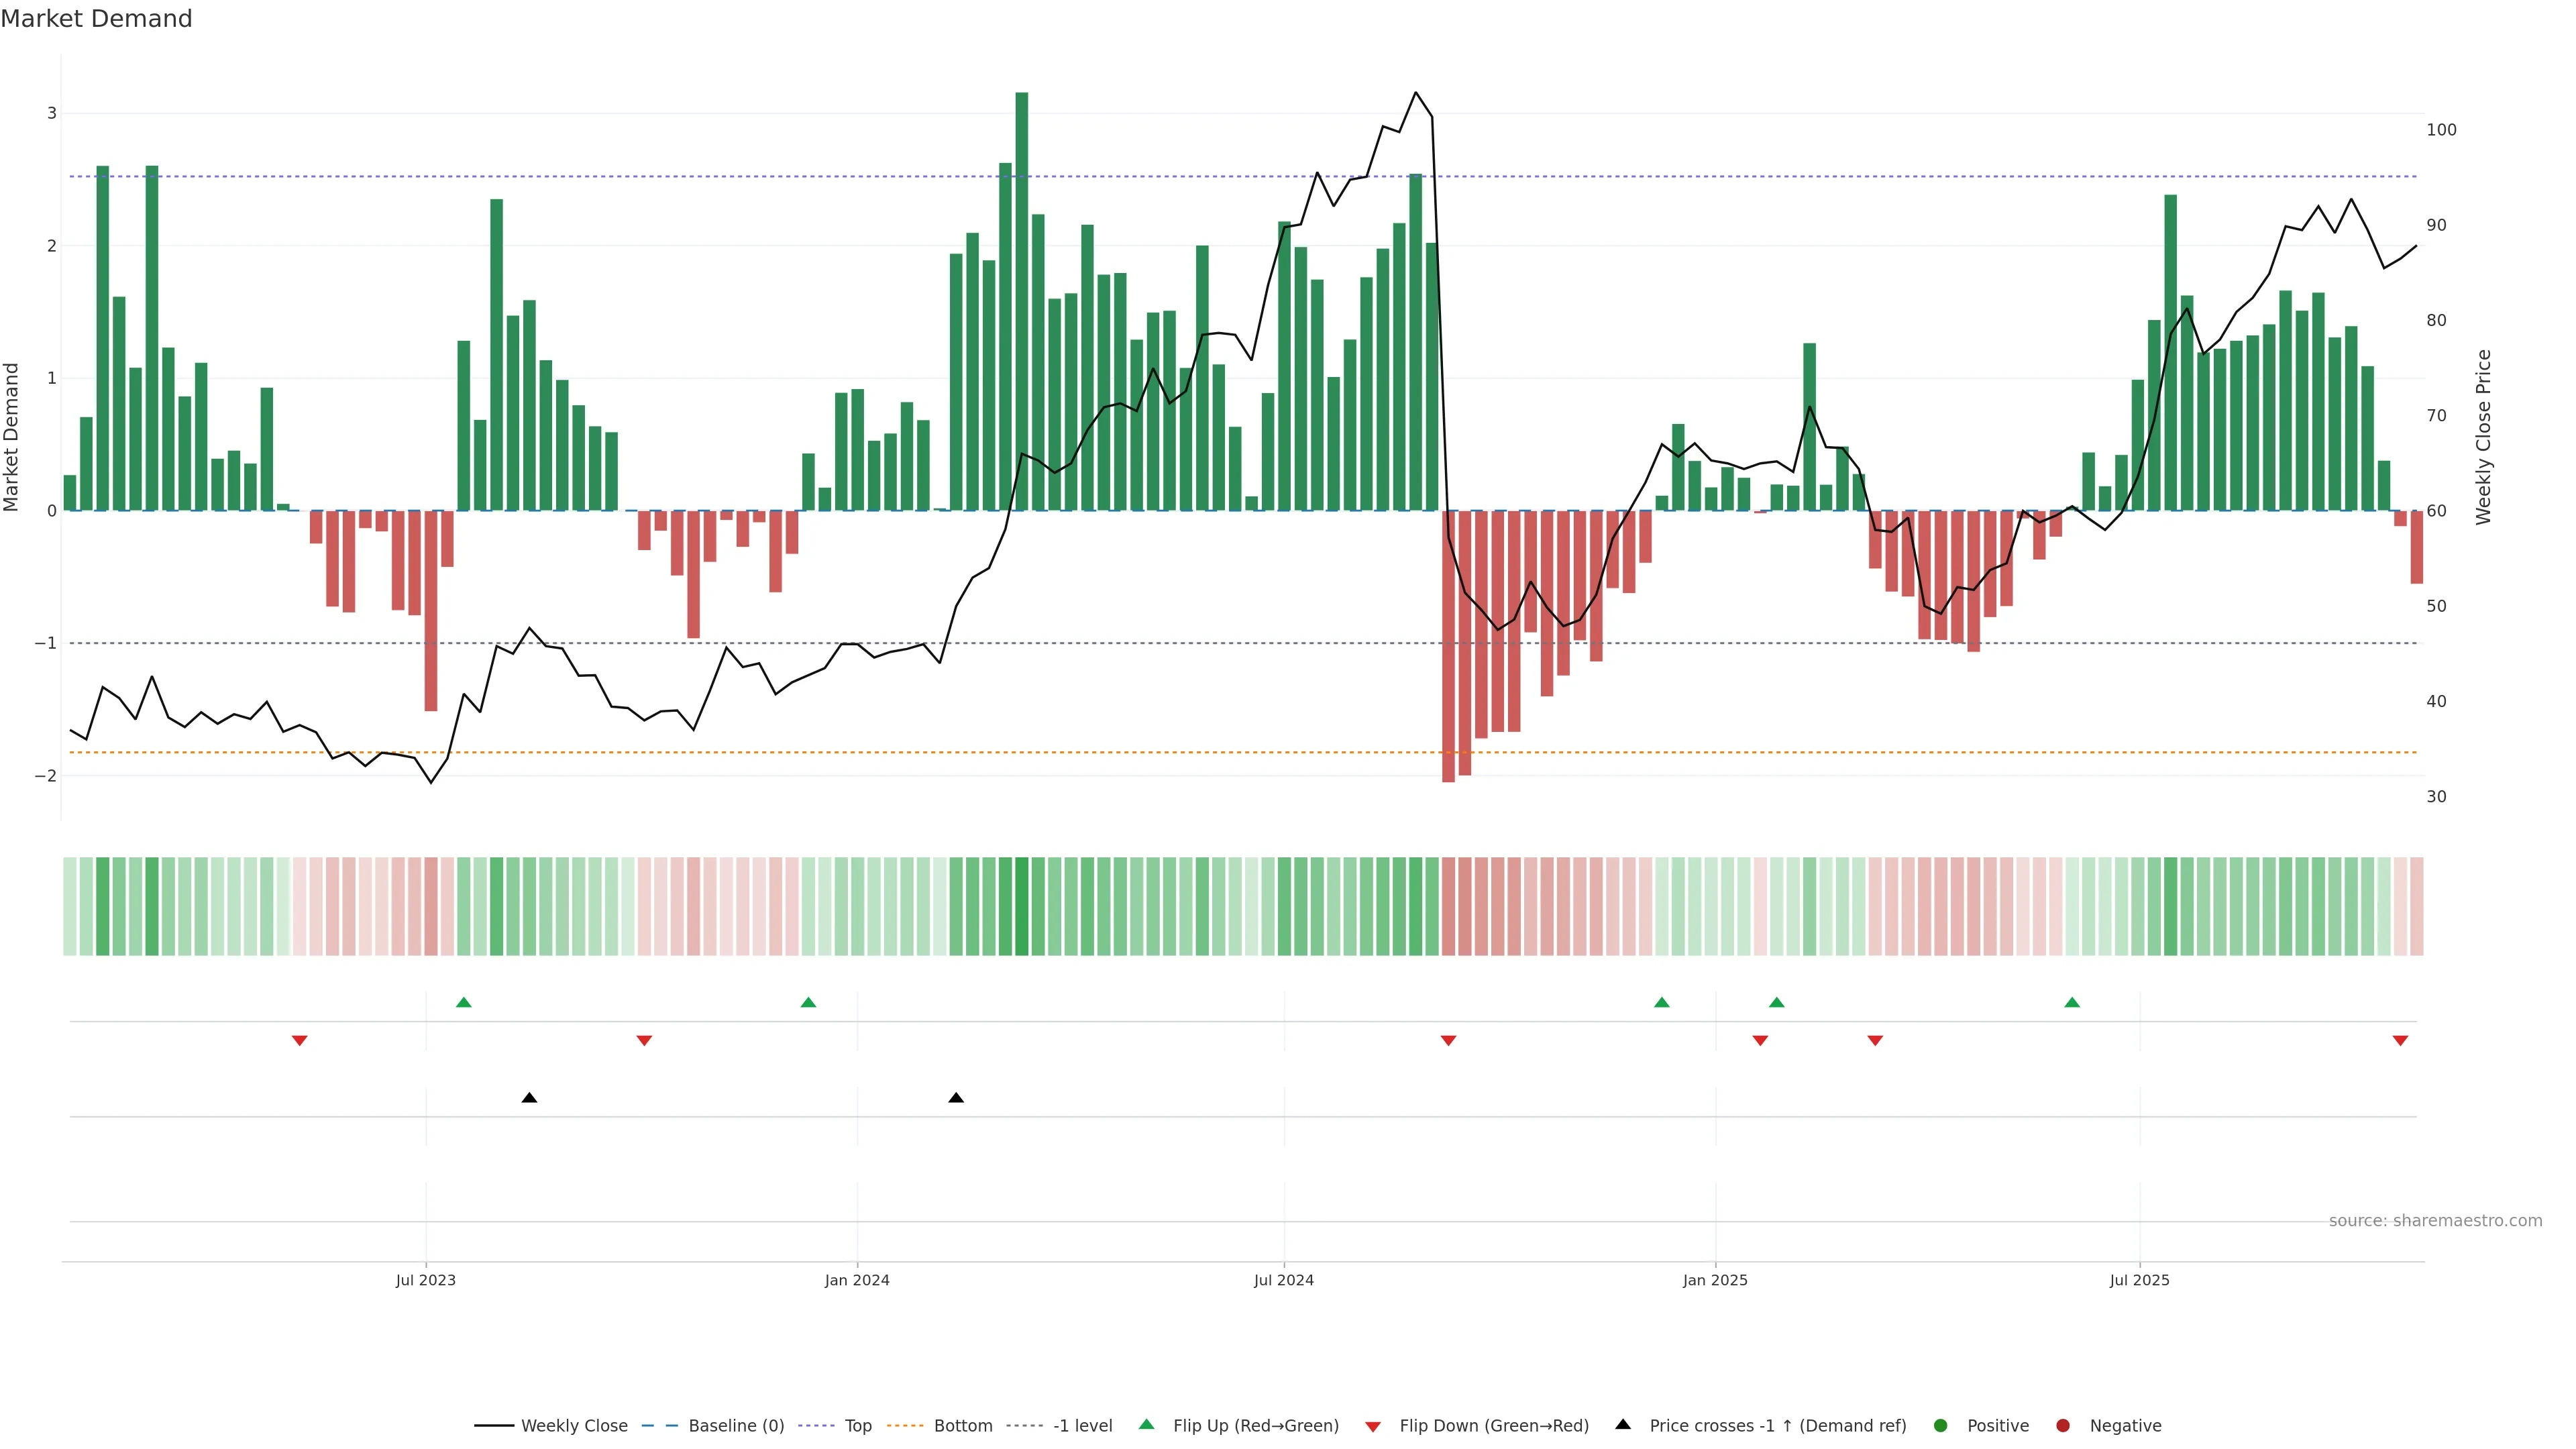Click the black triangle marker near Jan 2024
The height and width of the screenshot is (1449, 2576).
click(956, 1098)
